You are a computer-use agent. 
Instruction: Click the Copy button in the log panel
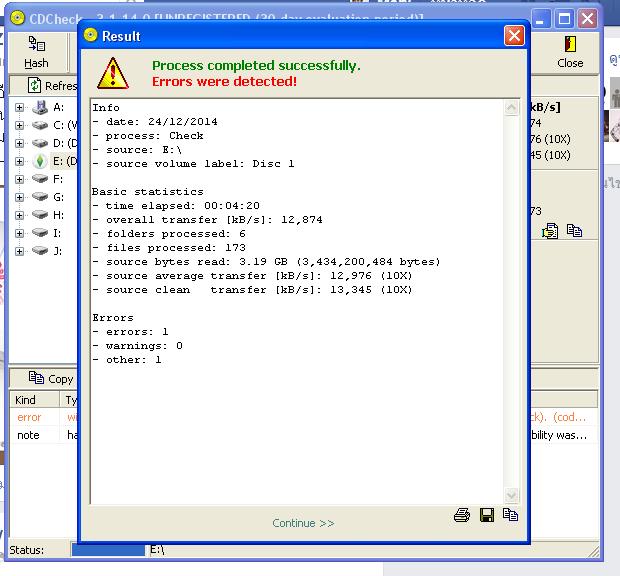[x=51, y=379]
